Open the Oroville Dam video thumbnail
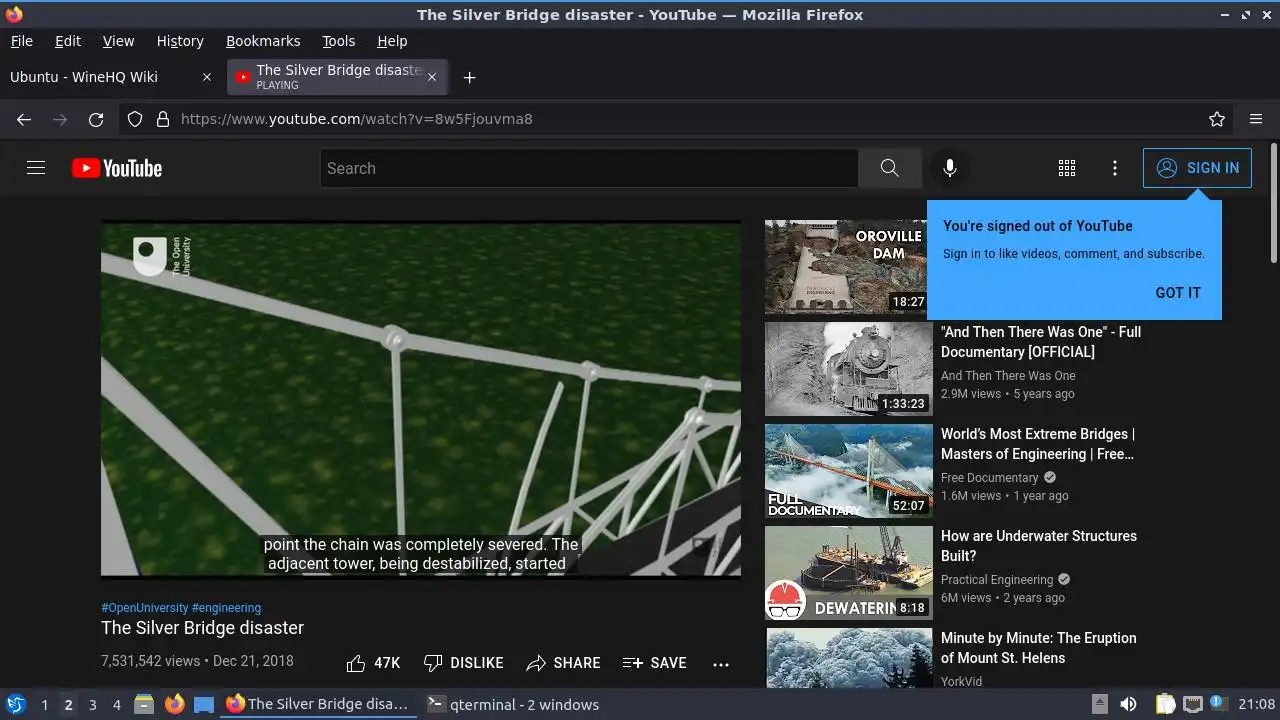Viewport: 1280px width, 720px height. pos(849,267)
